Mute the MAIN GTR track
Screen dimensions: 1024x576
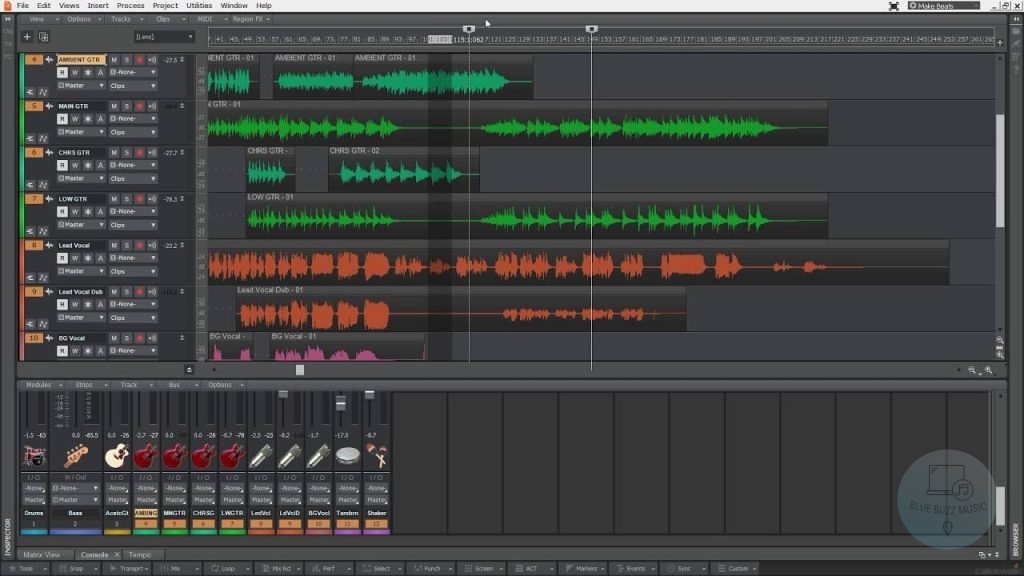[x=114, y=105]
